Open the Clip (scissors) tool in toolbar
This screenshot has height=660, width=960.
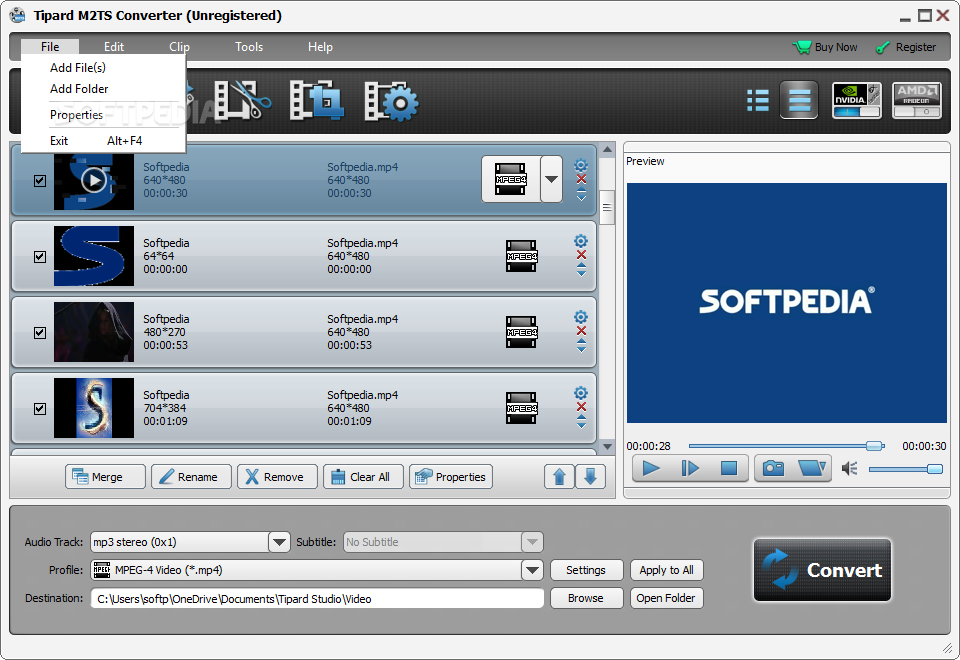pos(243,100)
